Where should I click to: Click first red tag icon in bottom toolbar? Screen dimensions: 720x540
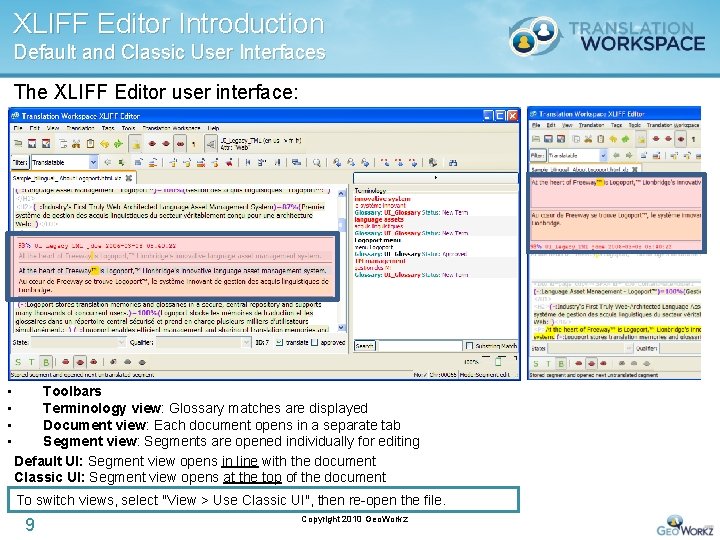coord(66,362)
